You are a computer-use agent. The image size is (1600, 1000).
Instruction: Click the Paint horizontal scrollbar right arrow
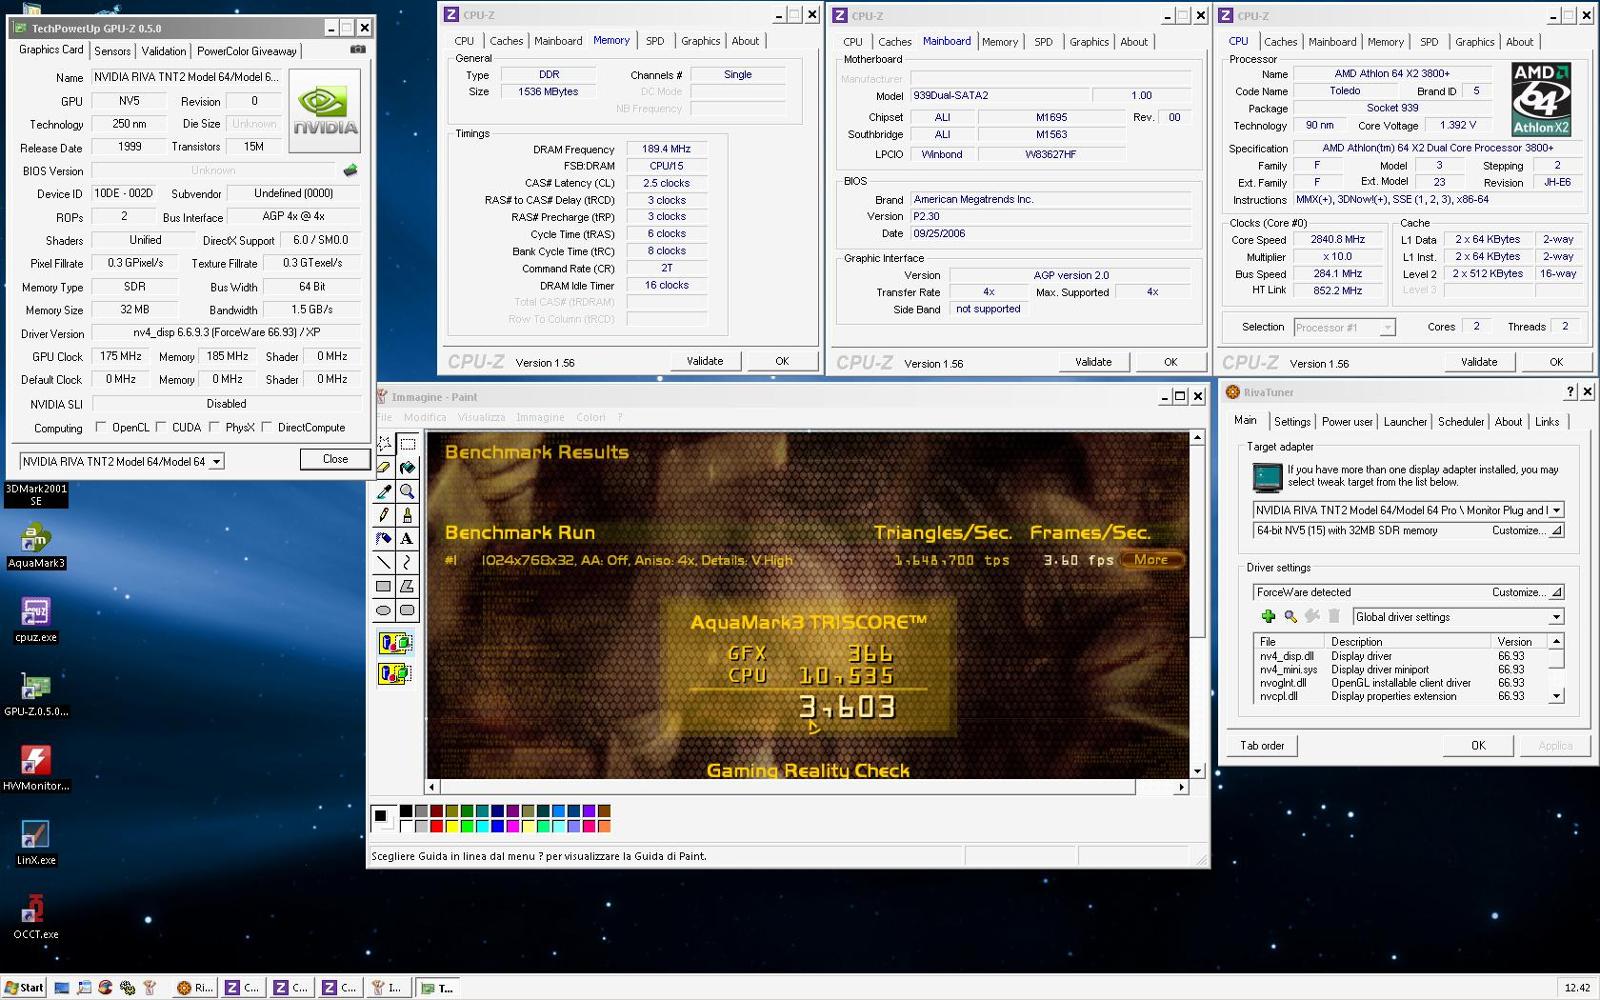click(x=1181, y=787)
